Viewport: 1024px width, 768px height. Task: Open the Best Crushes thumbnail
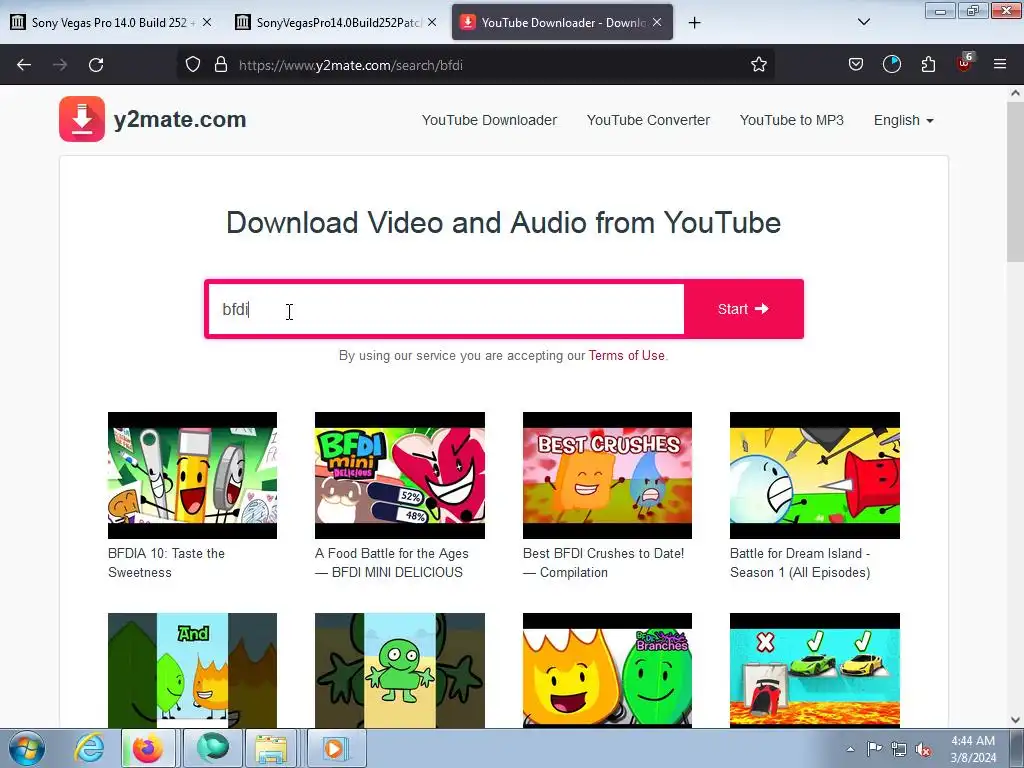coord(607,475)
